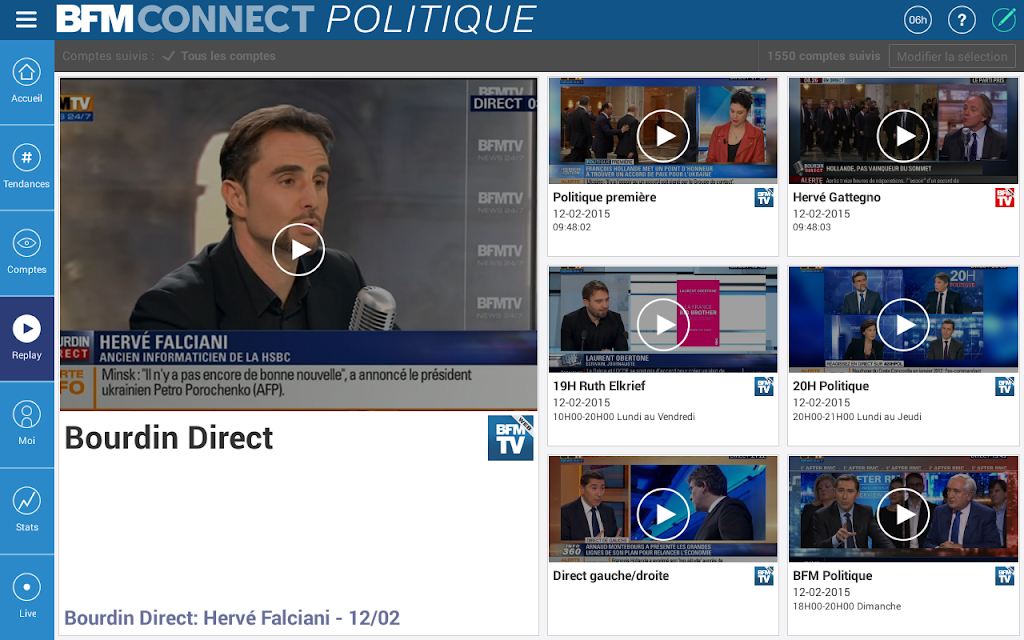The width and height of the screenshot is (1024, 640).
Task: Open Moi profile section
Action: 27,424
